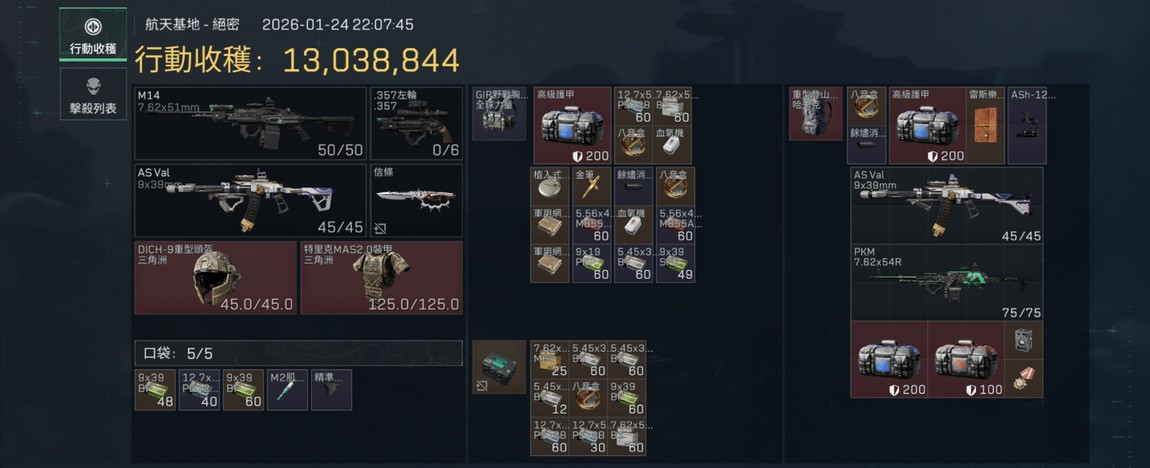
Task: Click the 9x39 ammo stack of 48
Action: click(155, 390)
